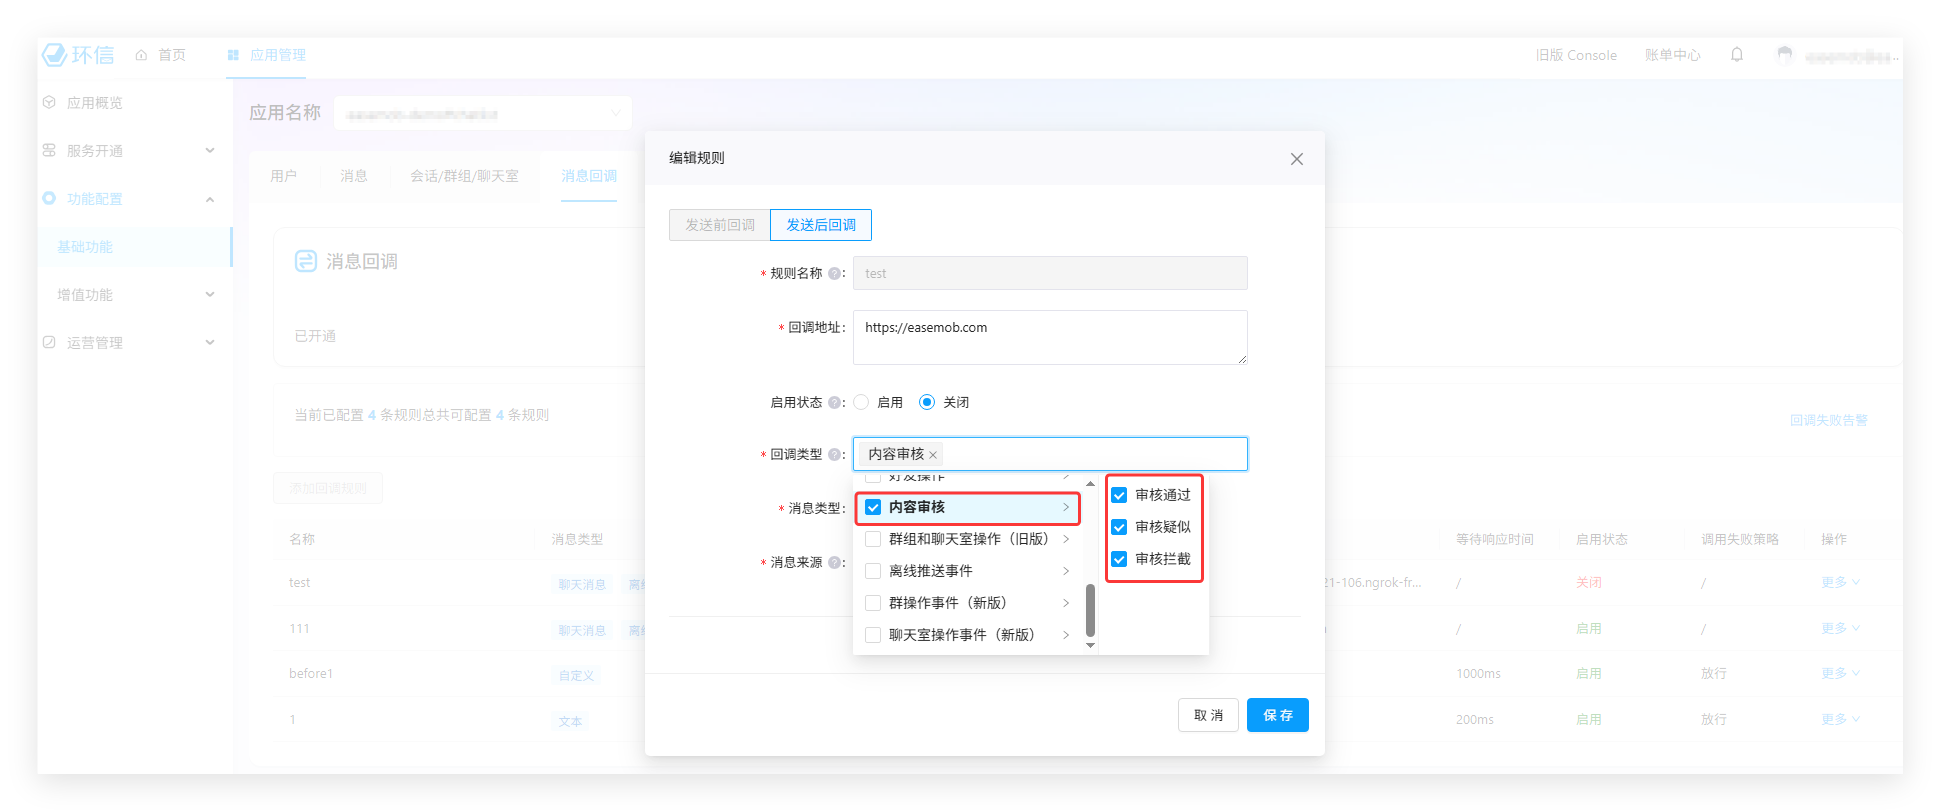1940x811 pixels.
Task: Select the 启用 radio button
Action: click(x=861, y=402)
